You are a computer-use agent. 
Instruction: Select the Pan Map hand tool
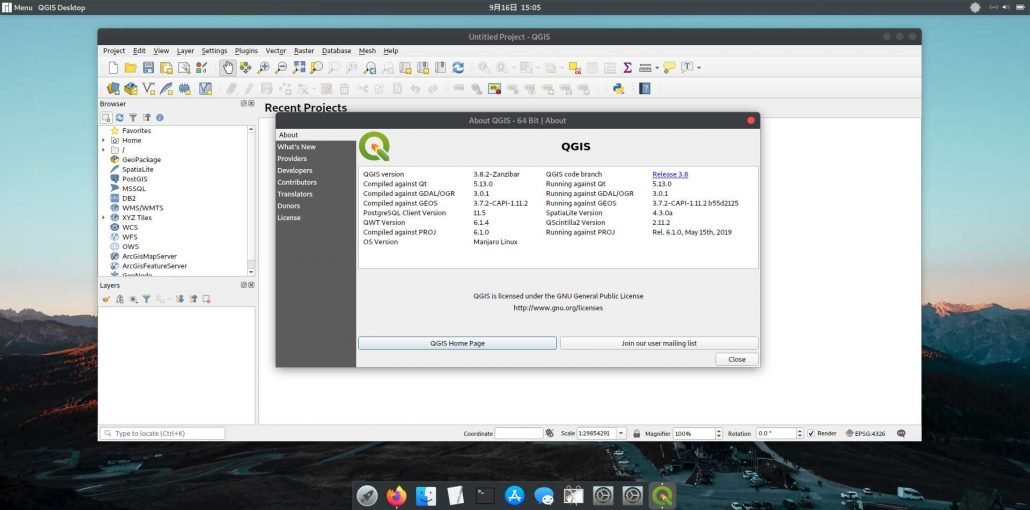pyautogui.click(x=228, y=68)
